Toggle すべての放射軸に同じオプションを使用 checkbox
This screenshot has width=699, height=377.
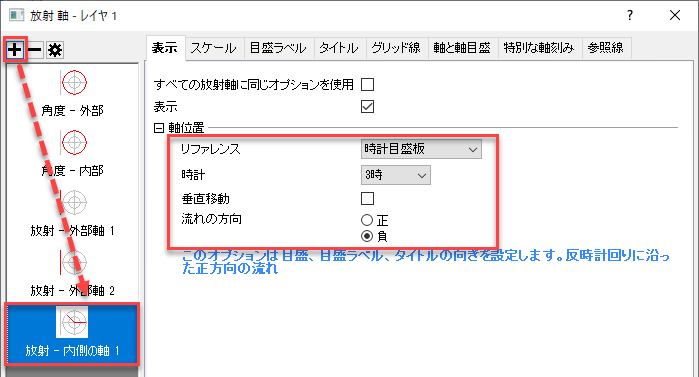point(367,84)
